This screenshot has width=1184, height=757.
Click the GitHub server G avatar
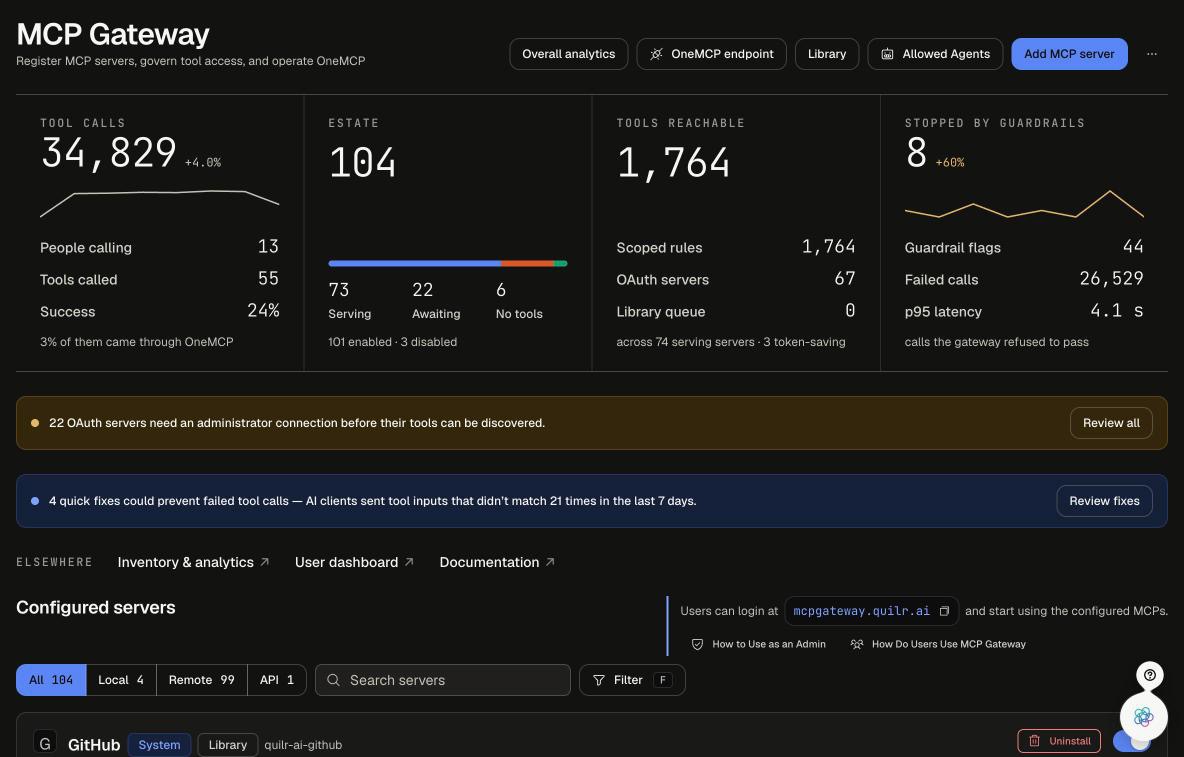click(45, 743)
